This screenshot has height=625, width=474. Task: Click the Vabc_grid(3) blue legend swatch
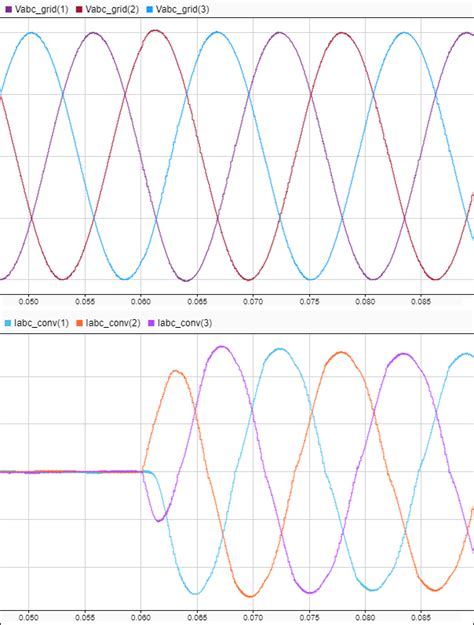pos(150,10)
